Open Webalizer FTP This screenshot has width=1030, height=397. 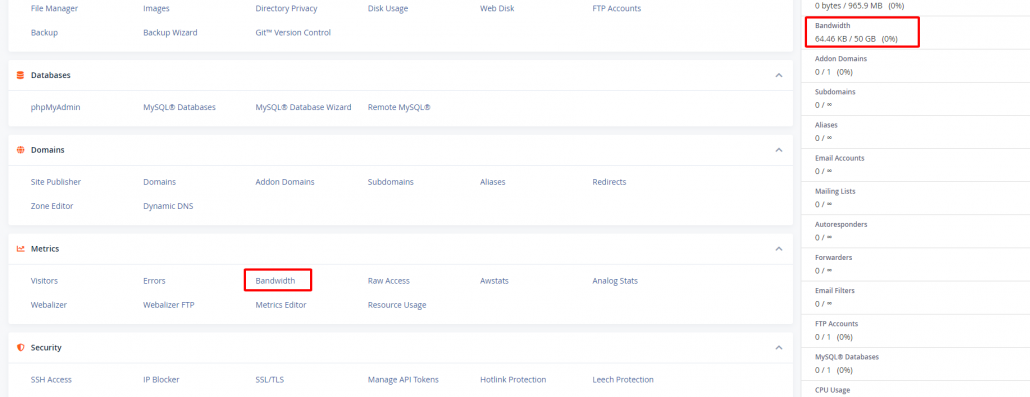[169, 305]
